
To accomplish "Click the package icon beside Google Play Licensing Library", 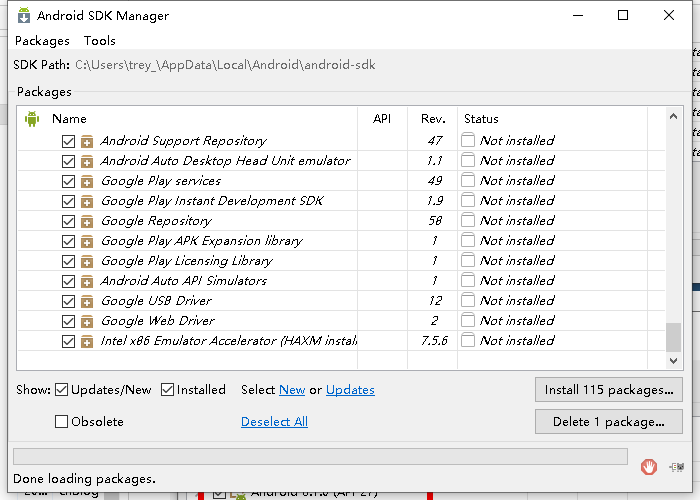I will 87,262.
